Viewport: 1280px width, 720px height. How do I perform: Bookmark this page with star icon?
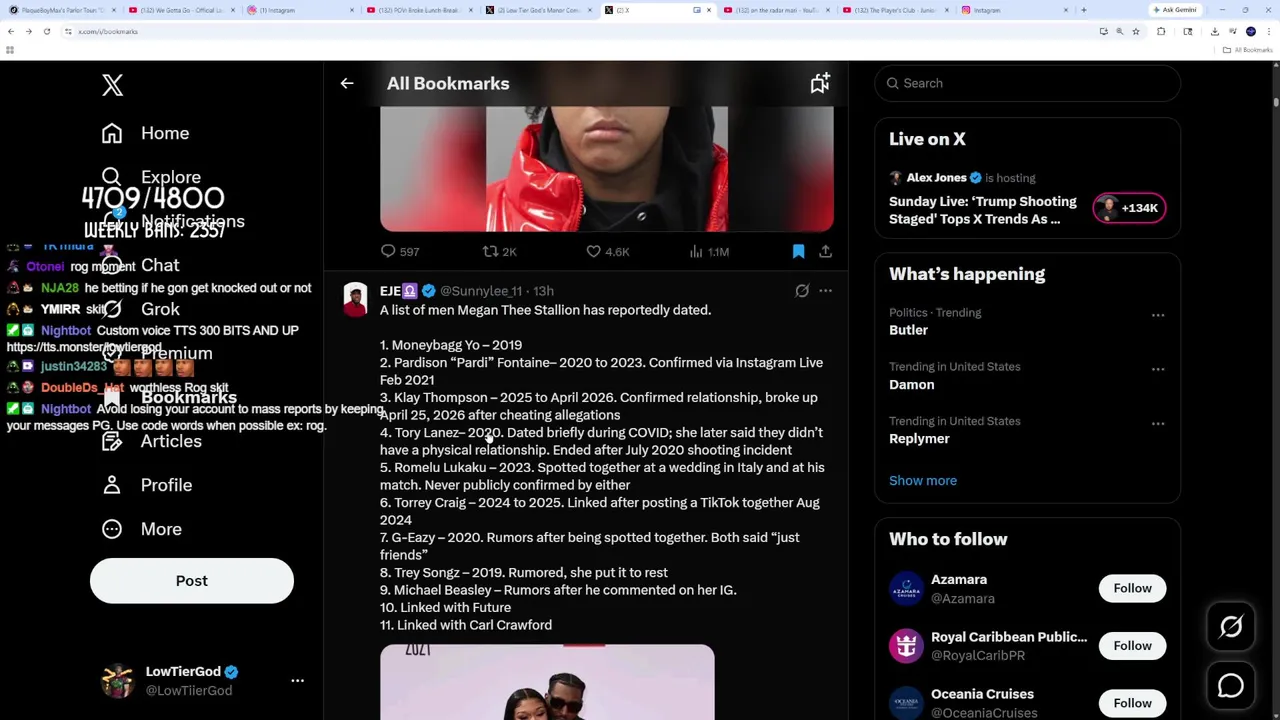point(1135,31)
